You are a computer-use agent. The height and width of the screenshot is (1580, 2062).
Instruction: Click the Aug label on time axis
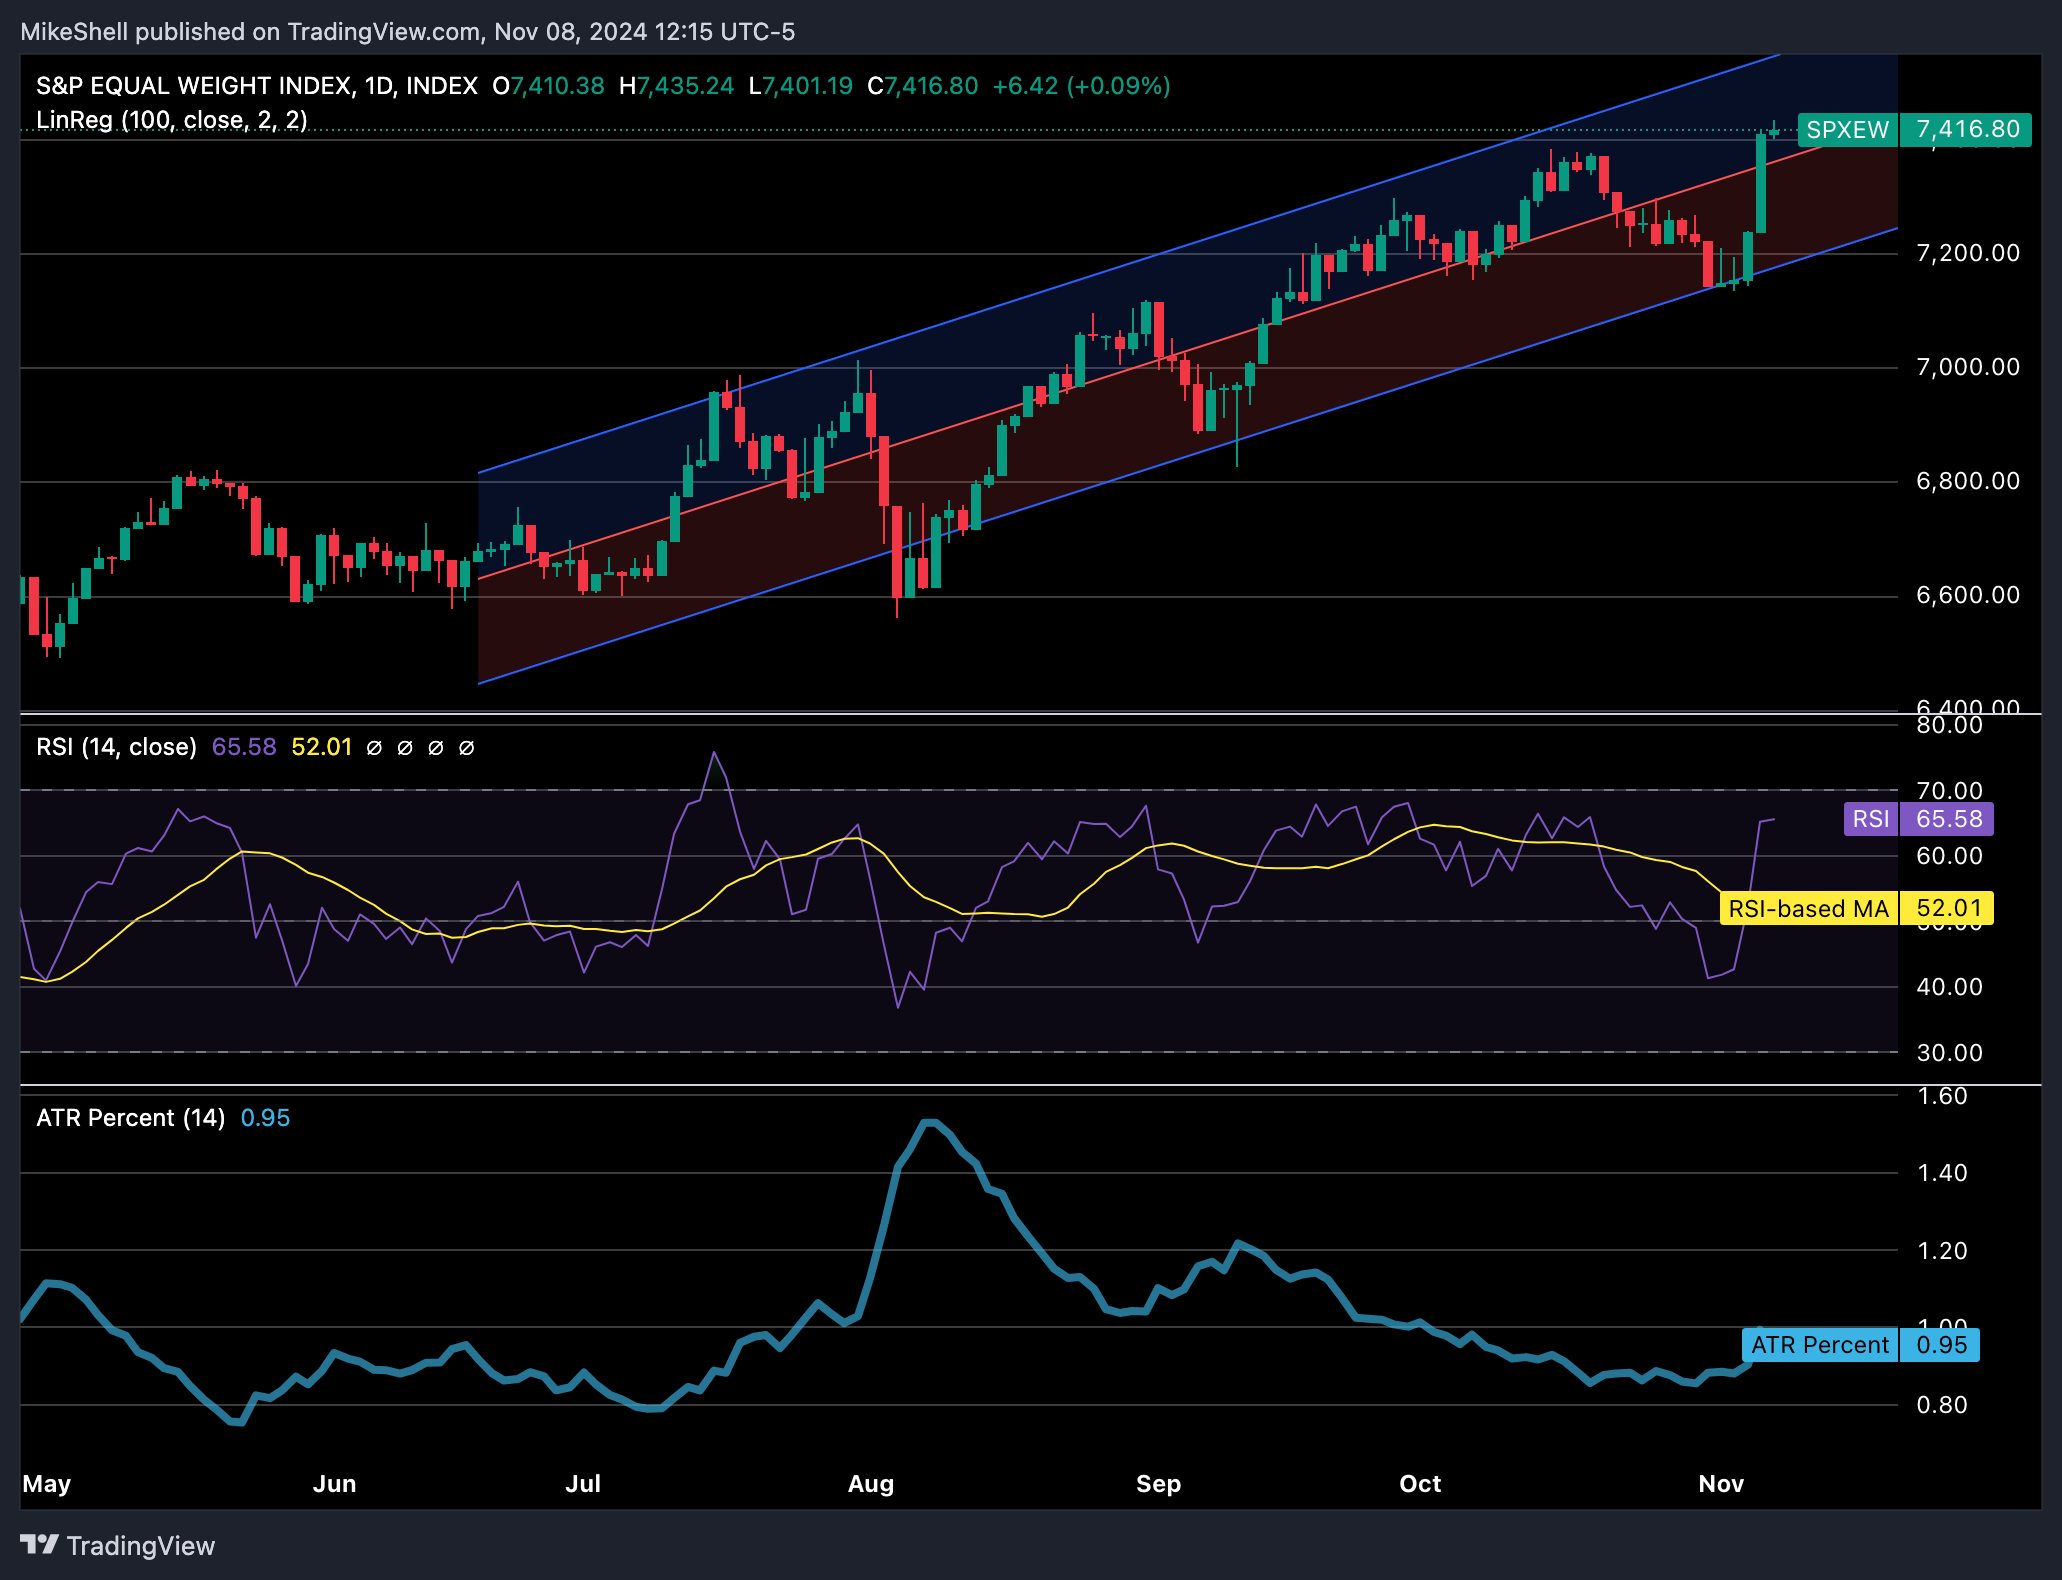870,1483
